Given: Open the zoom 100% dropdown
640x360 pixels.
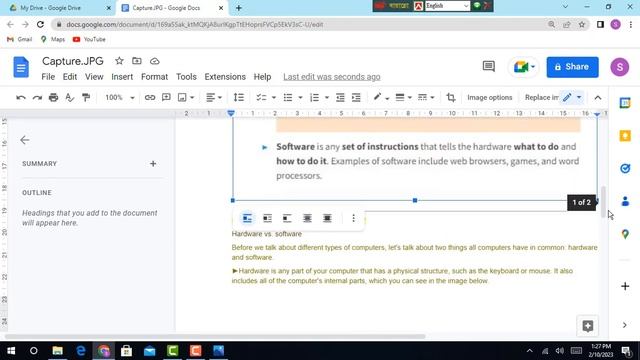Looking at the screenshot, I should [x=120, y=98].
